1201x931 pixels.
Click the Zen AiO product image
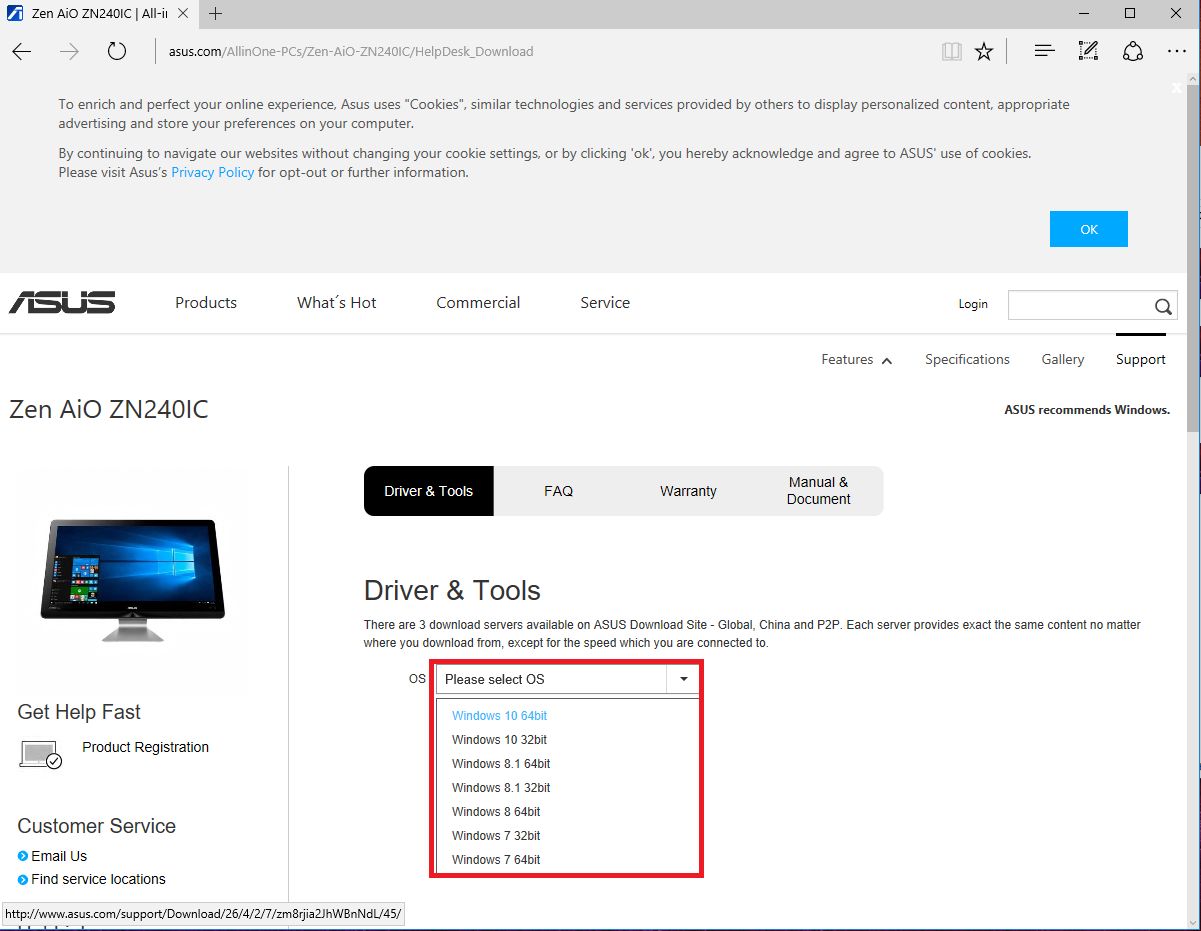pos(133,579)
